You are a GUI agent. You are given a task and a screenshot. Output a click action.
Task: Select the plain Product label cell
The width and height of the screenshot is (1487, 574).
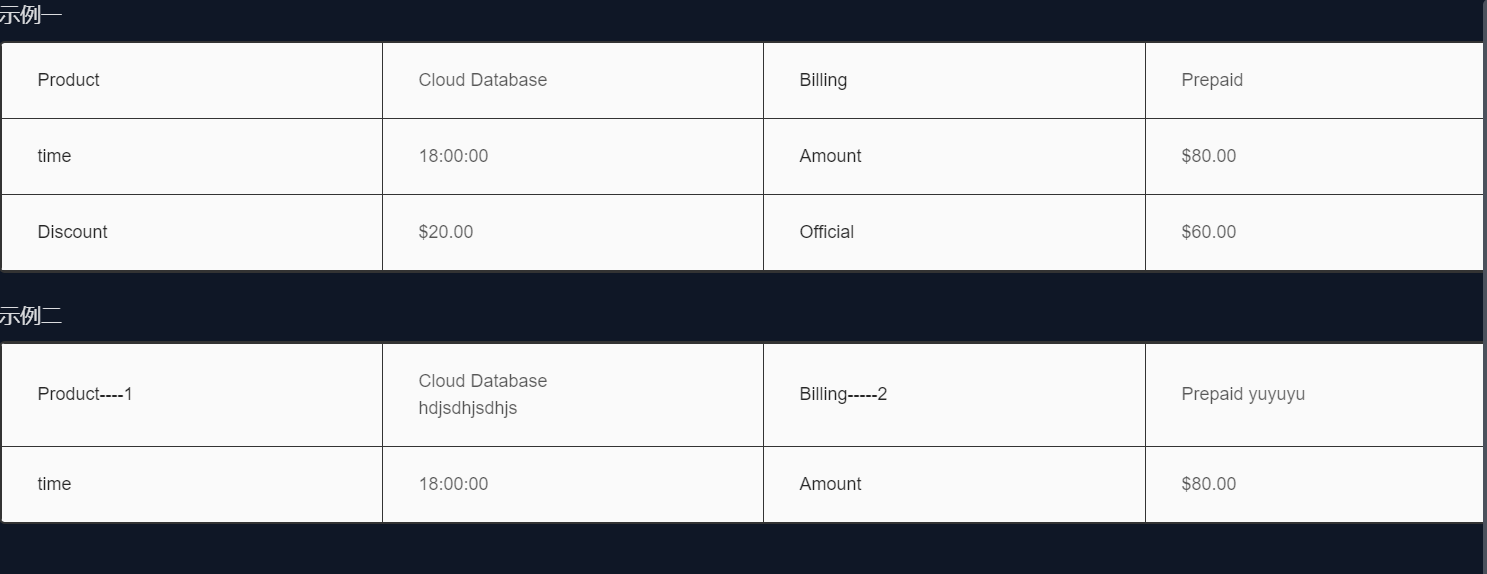coord(68,80)
